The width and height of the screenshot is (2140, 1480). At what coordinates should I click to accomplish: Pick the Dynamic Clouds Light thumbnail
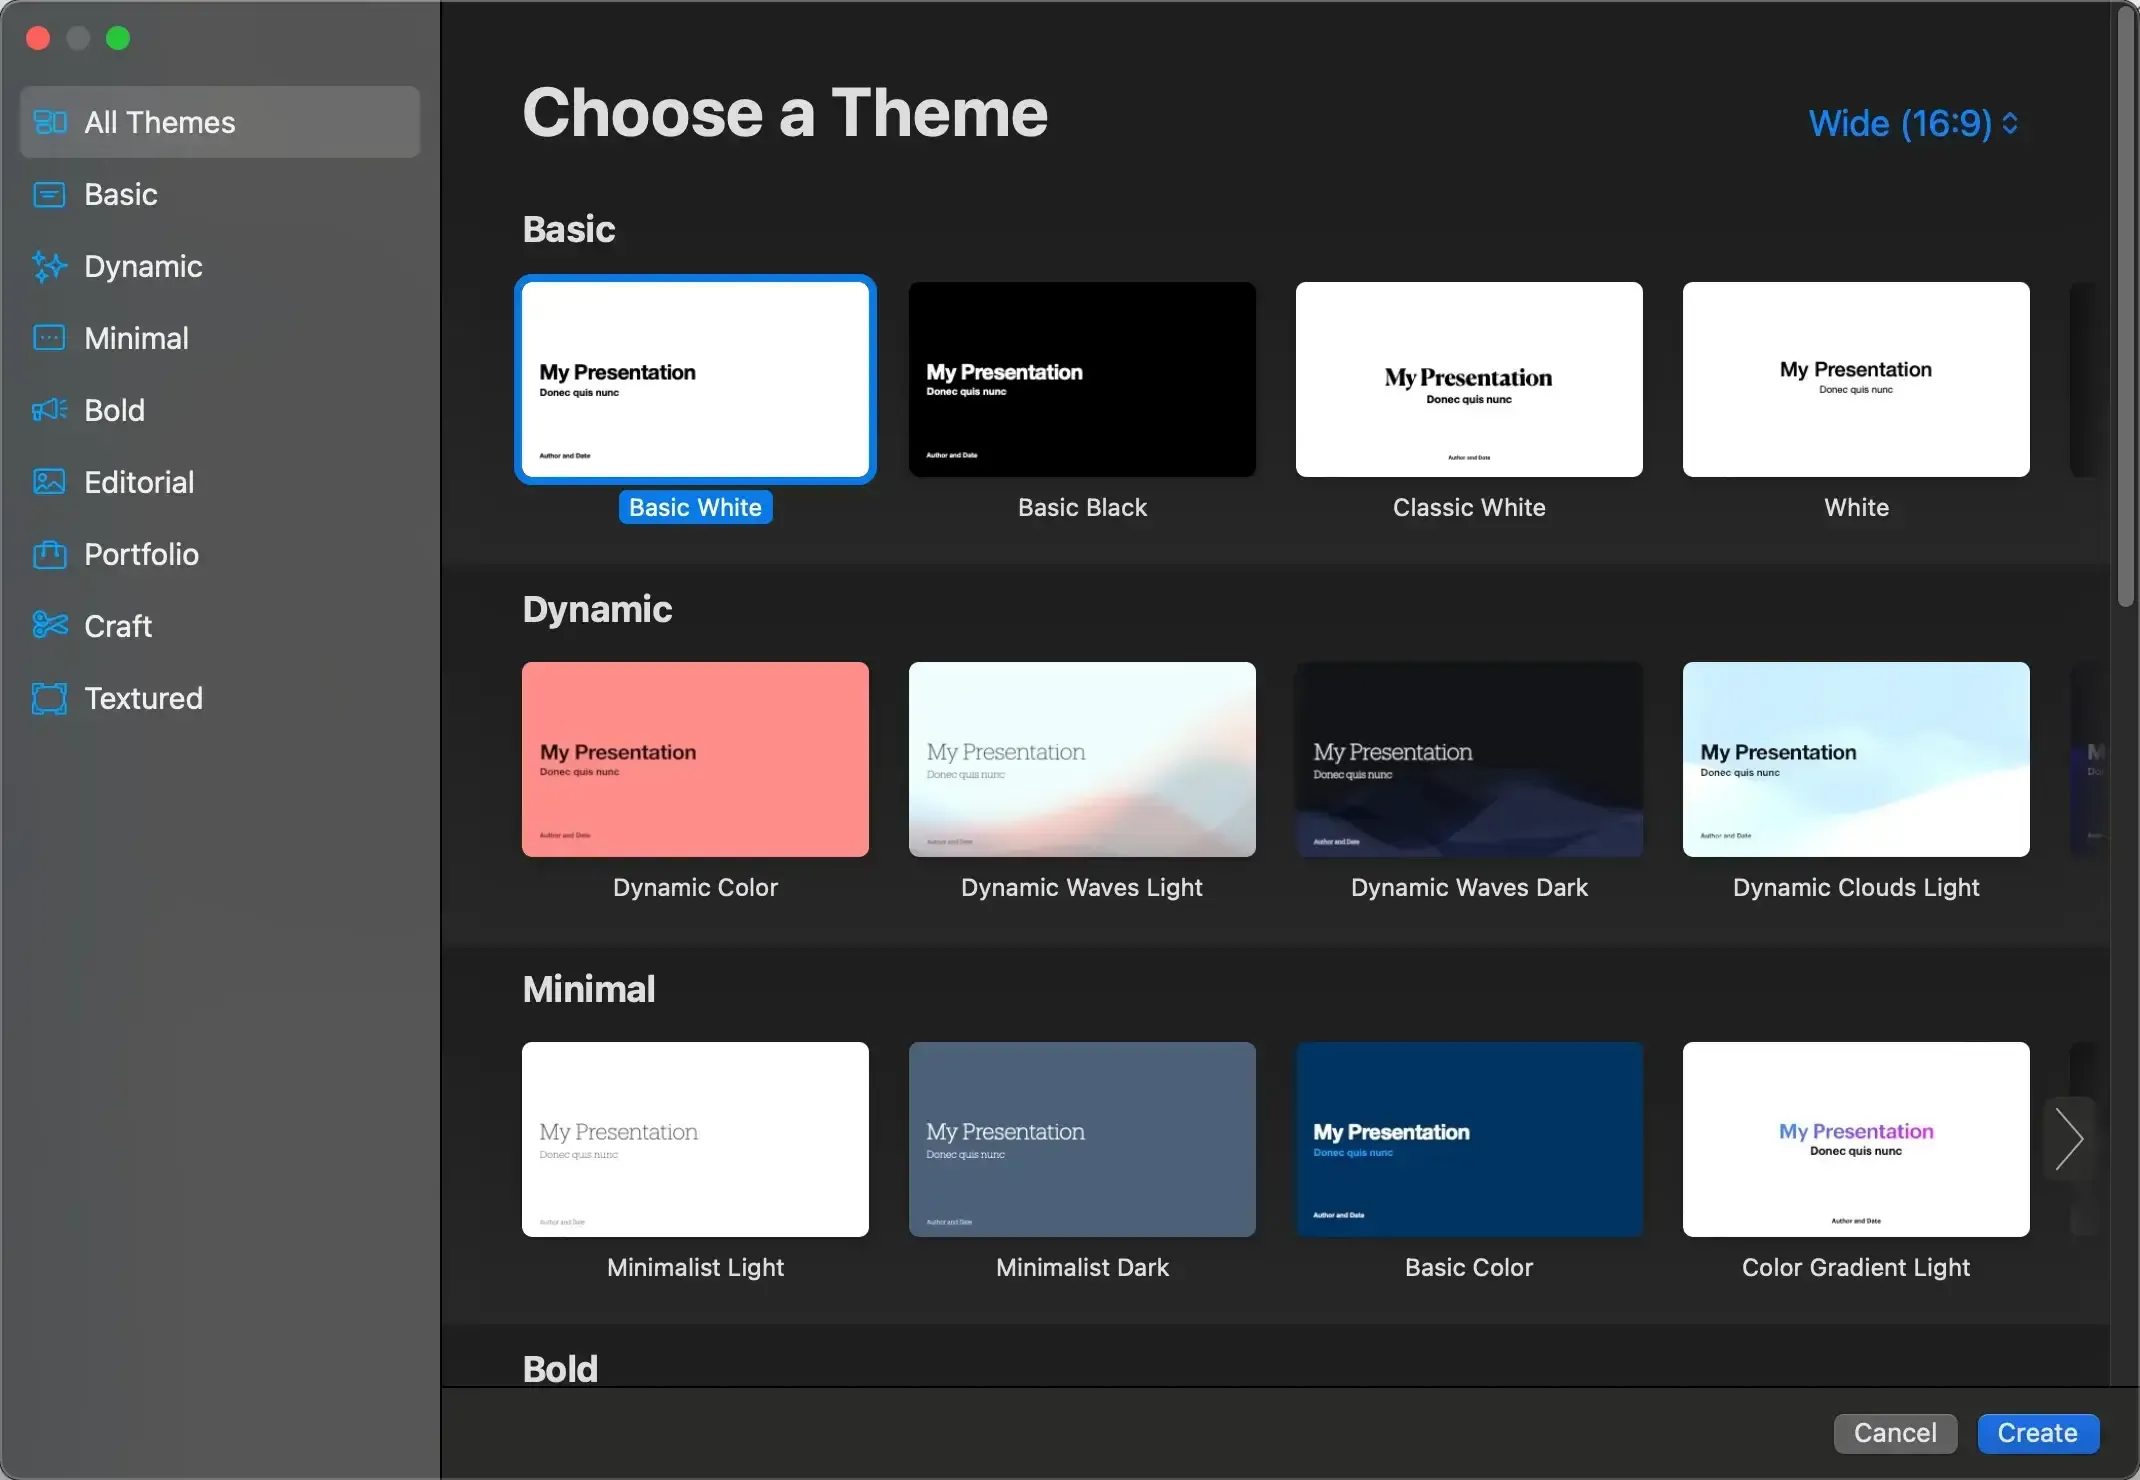click(x=1856, y=759)
